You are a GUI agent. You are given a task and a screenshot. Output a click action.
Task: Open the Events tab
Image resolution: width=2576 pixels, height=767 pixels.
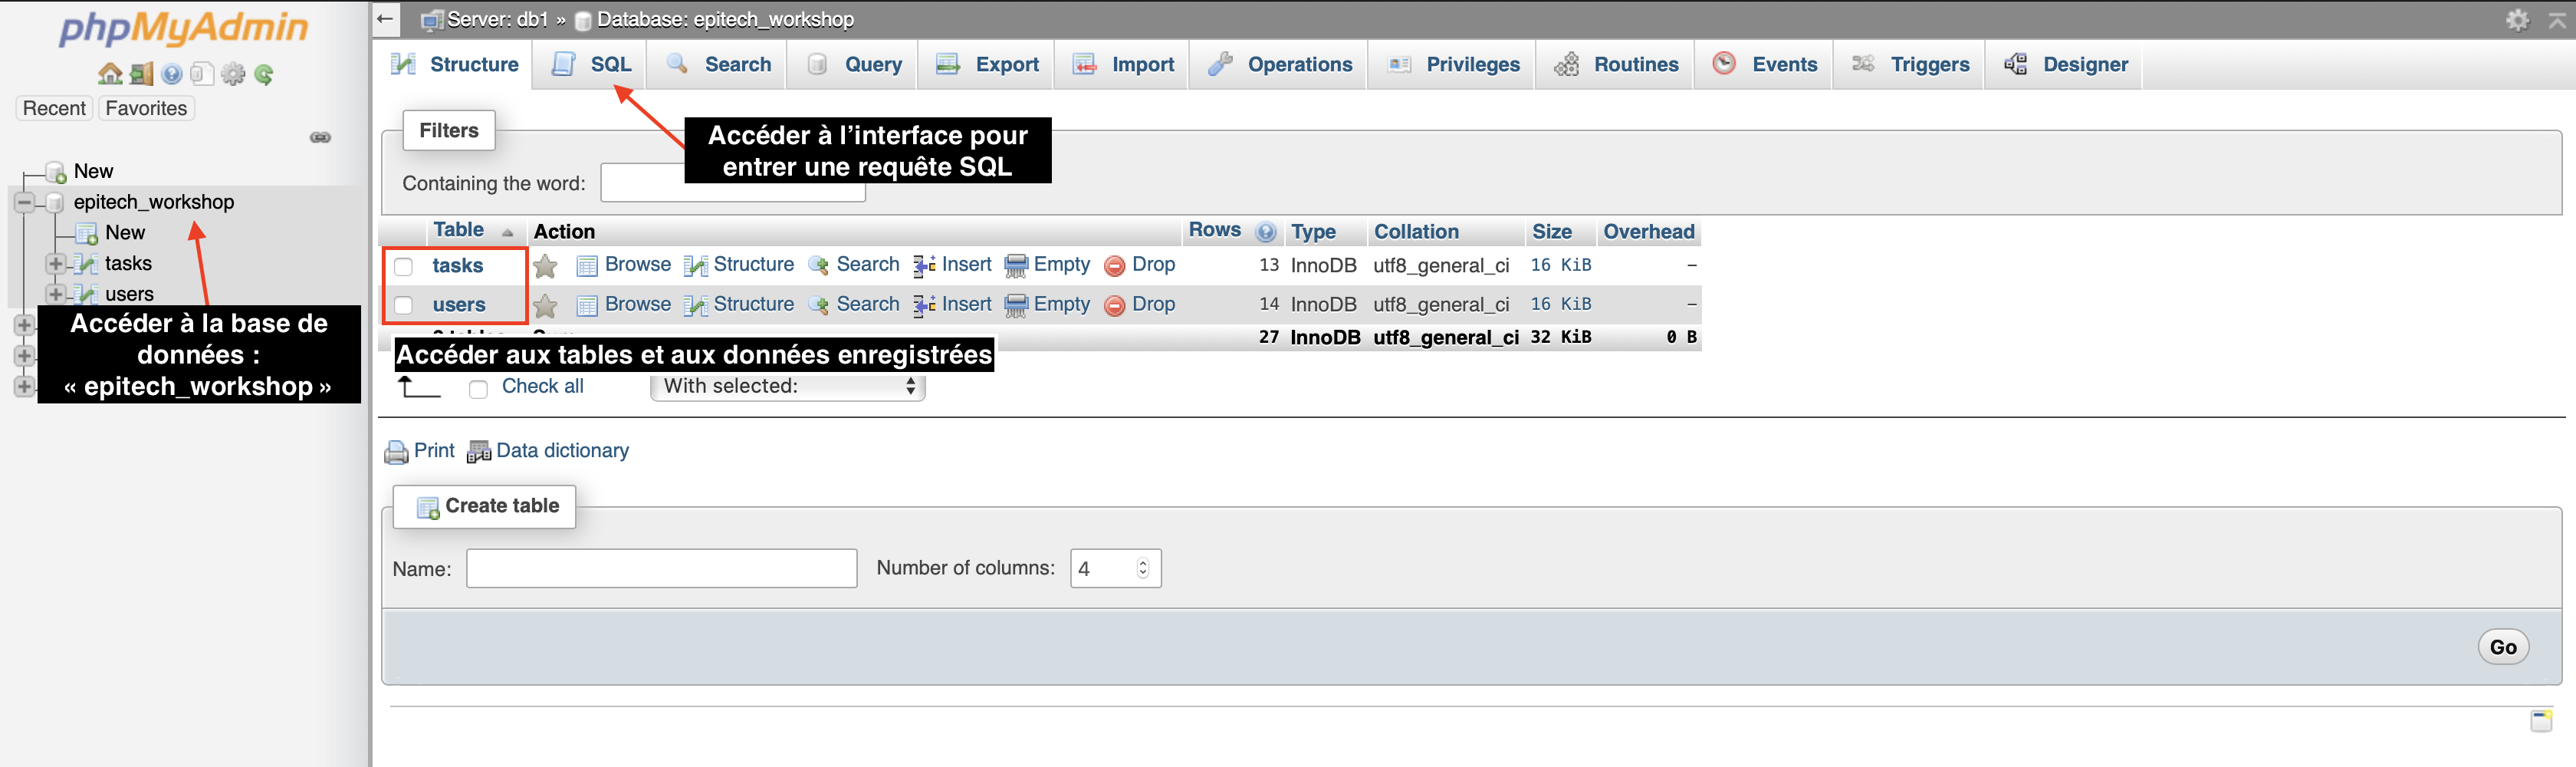pyautogui.click(x=1765, y=64)
